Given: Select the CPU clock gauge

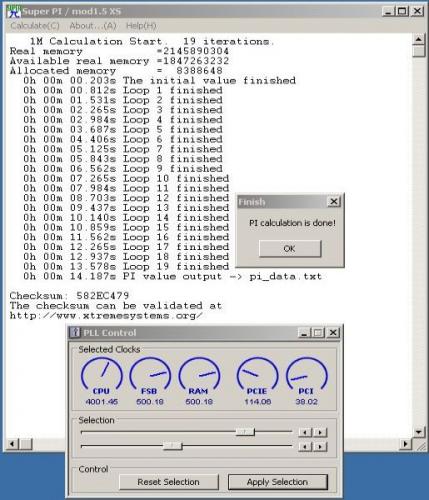Looking at the screenshot, I should tap(102, 376).
